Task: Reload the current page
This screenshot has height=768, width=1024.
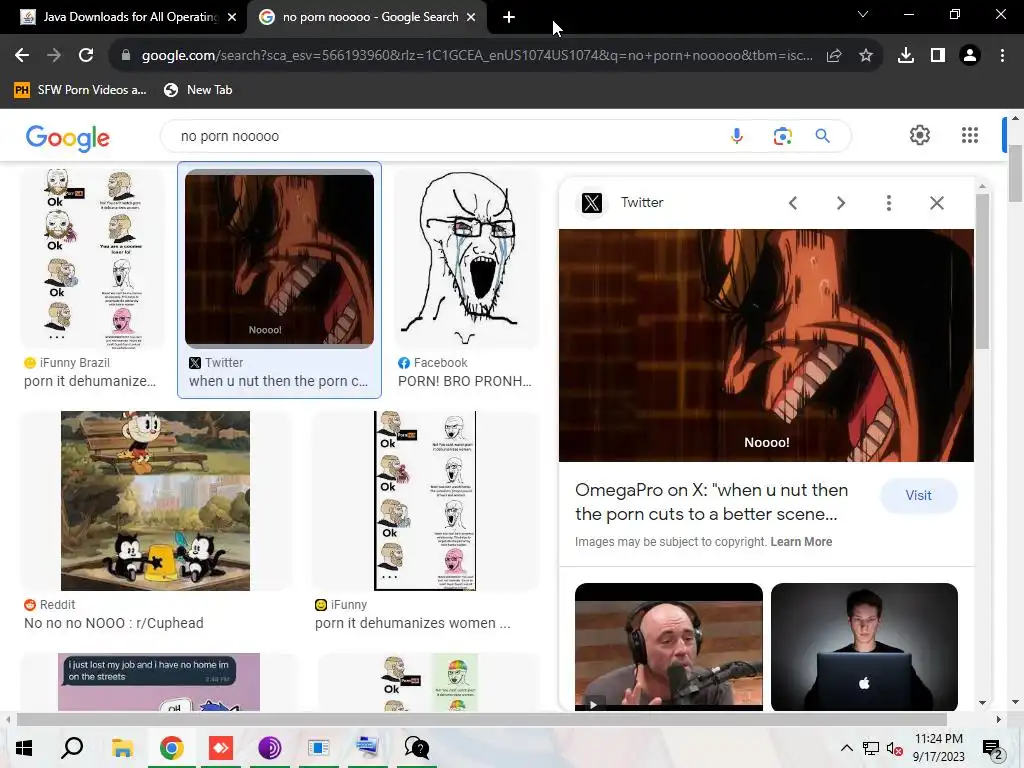Action: 86,56
